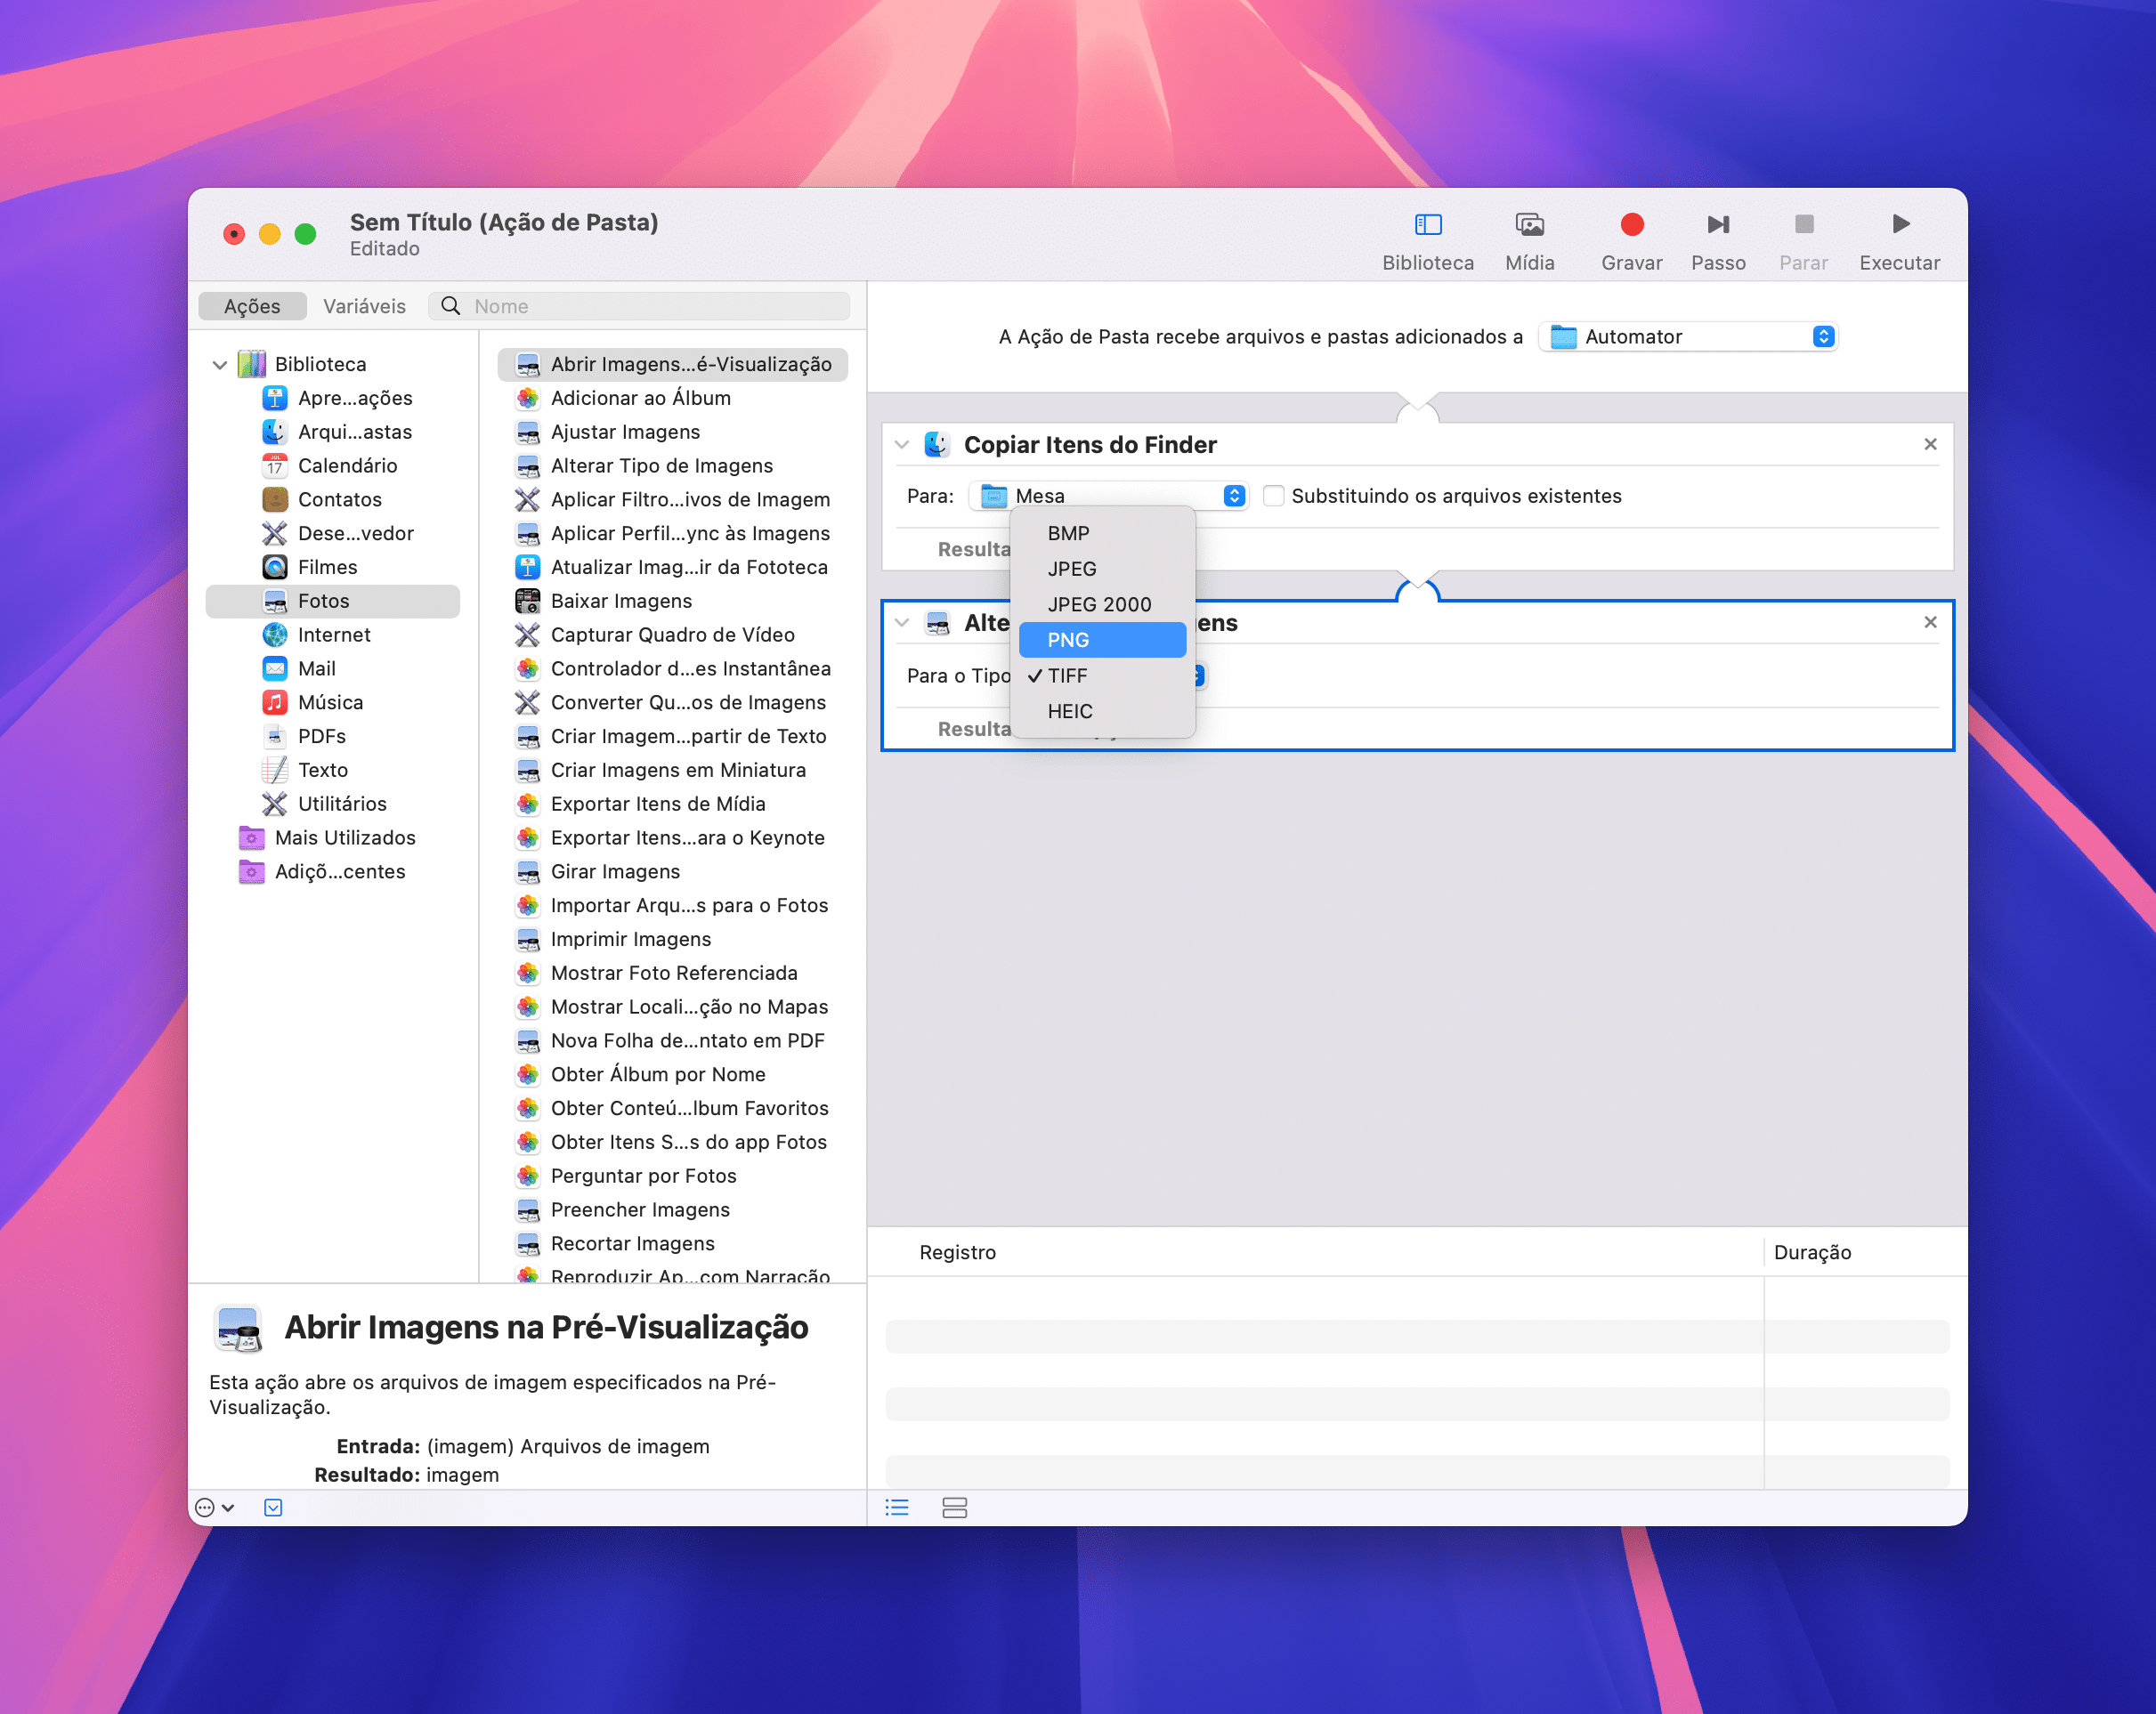Select Mostrar Foto Referenciada action
Image resolution: width=2156 pixels, height=1714 pixels.
(672, 973)
